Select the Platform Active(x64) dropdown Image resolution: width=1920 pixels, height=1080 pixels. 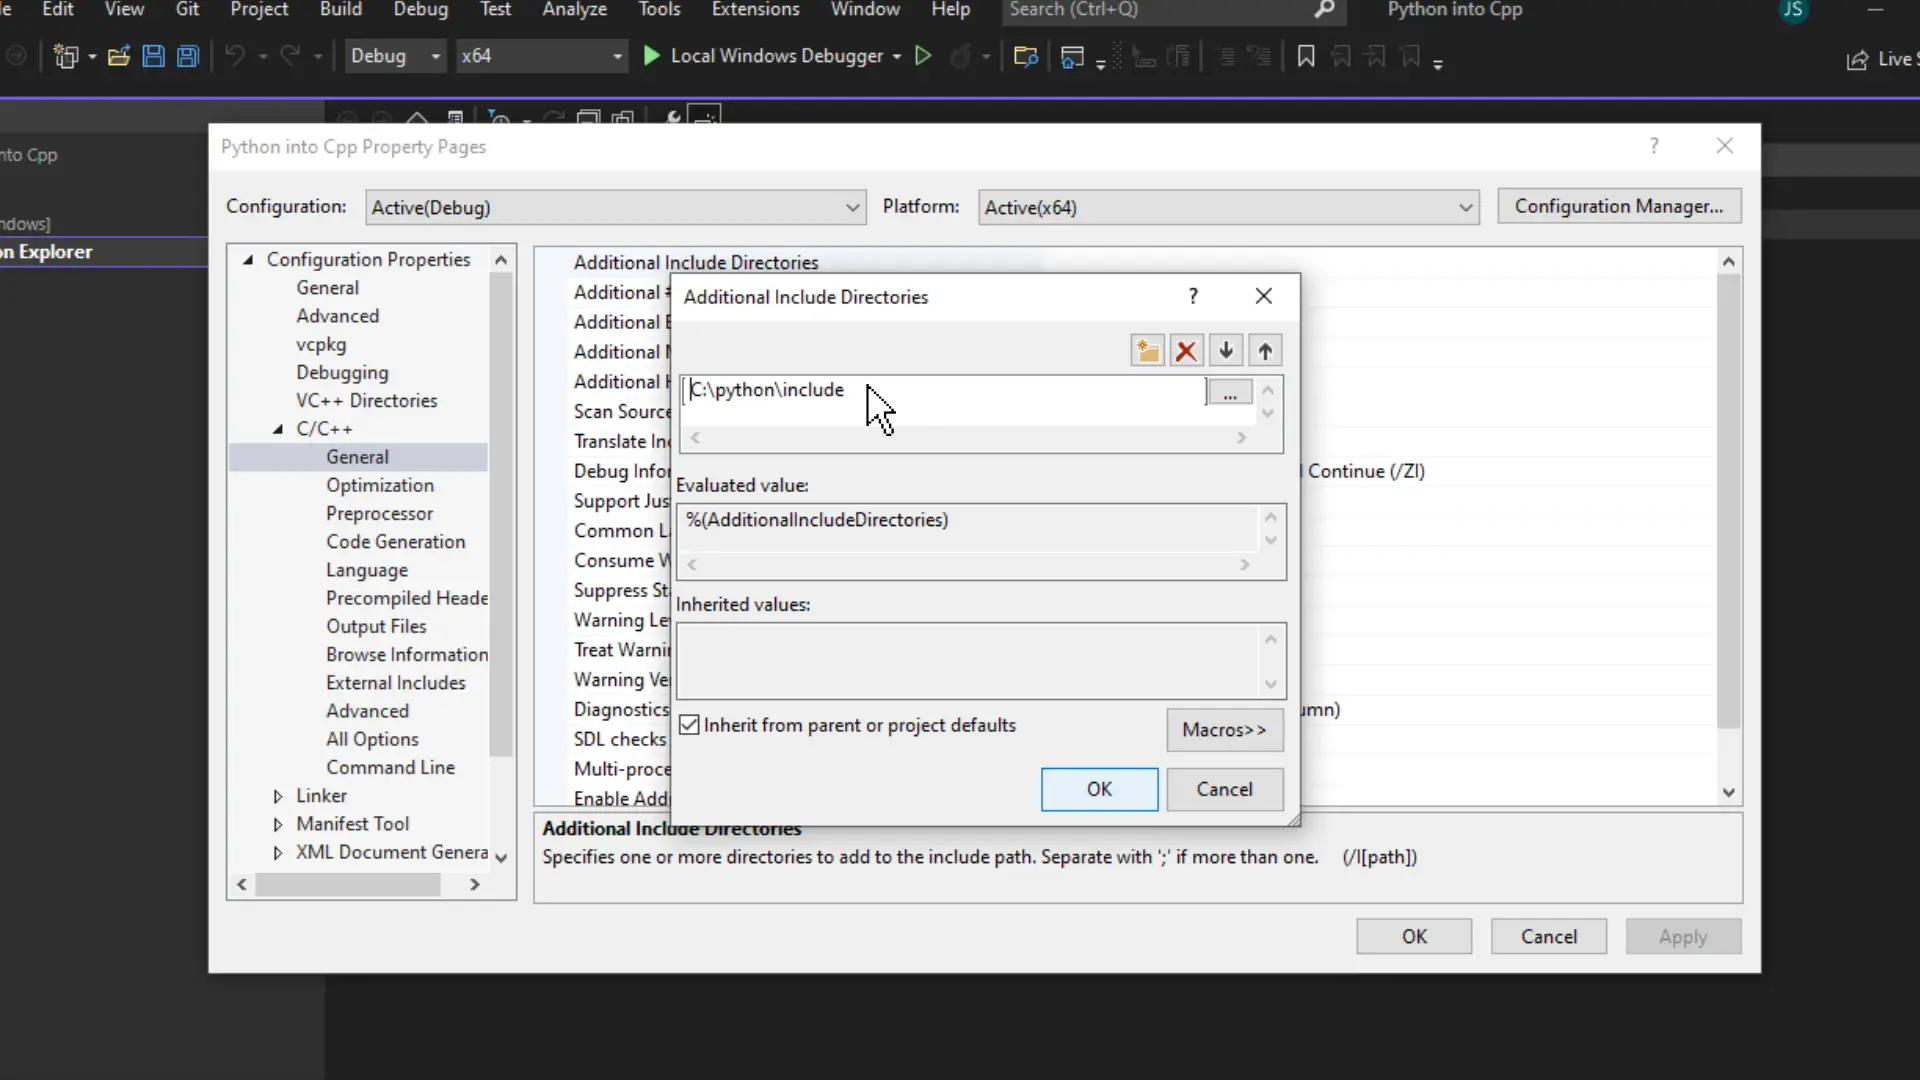(1226, 207)
